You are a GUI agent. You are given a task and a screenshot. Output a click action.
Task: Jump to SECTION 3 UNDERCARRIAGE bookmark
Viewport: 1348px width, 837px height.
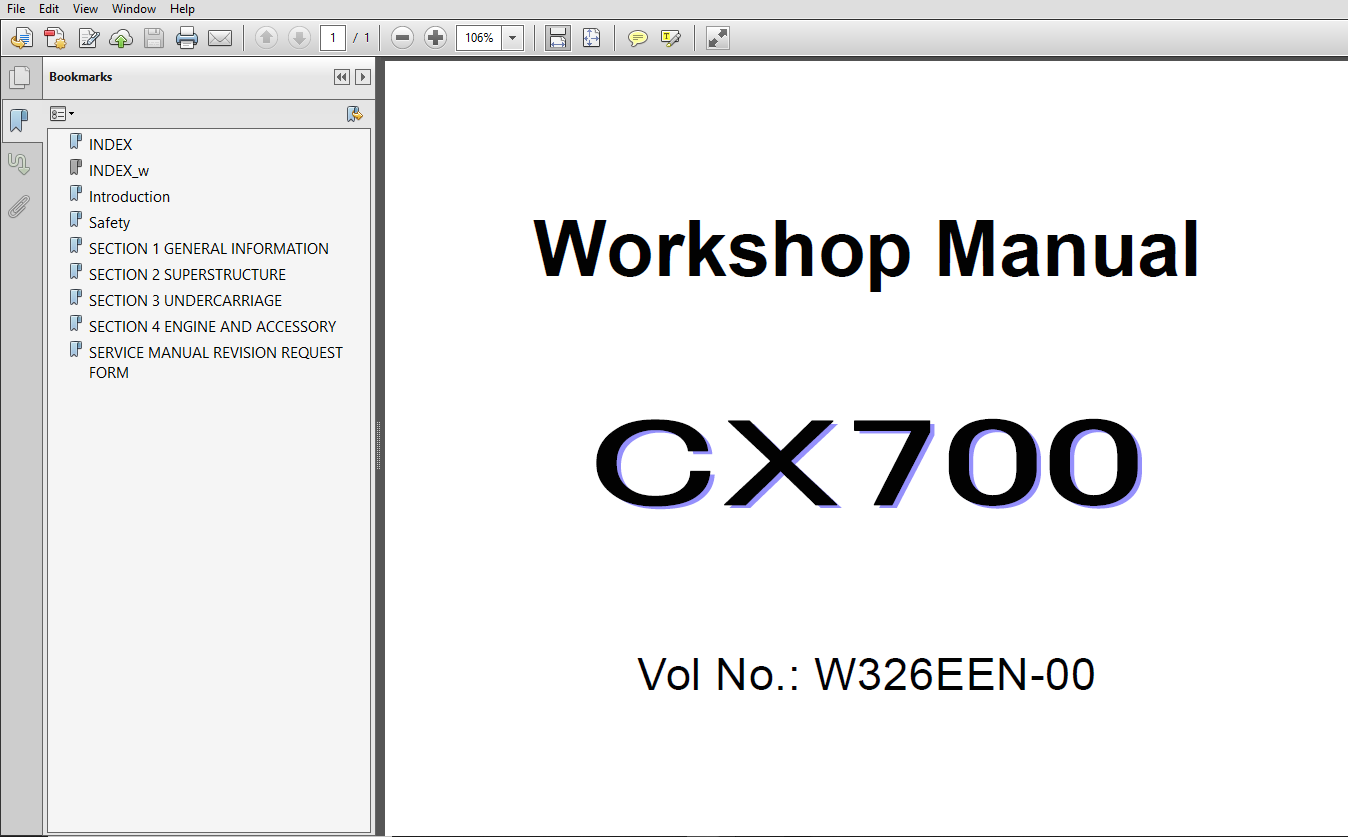click(185, 301)
